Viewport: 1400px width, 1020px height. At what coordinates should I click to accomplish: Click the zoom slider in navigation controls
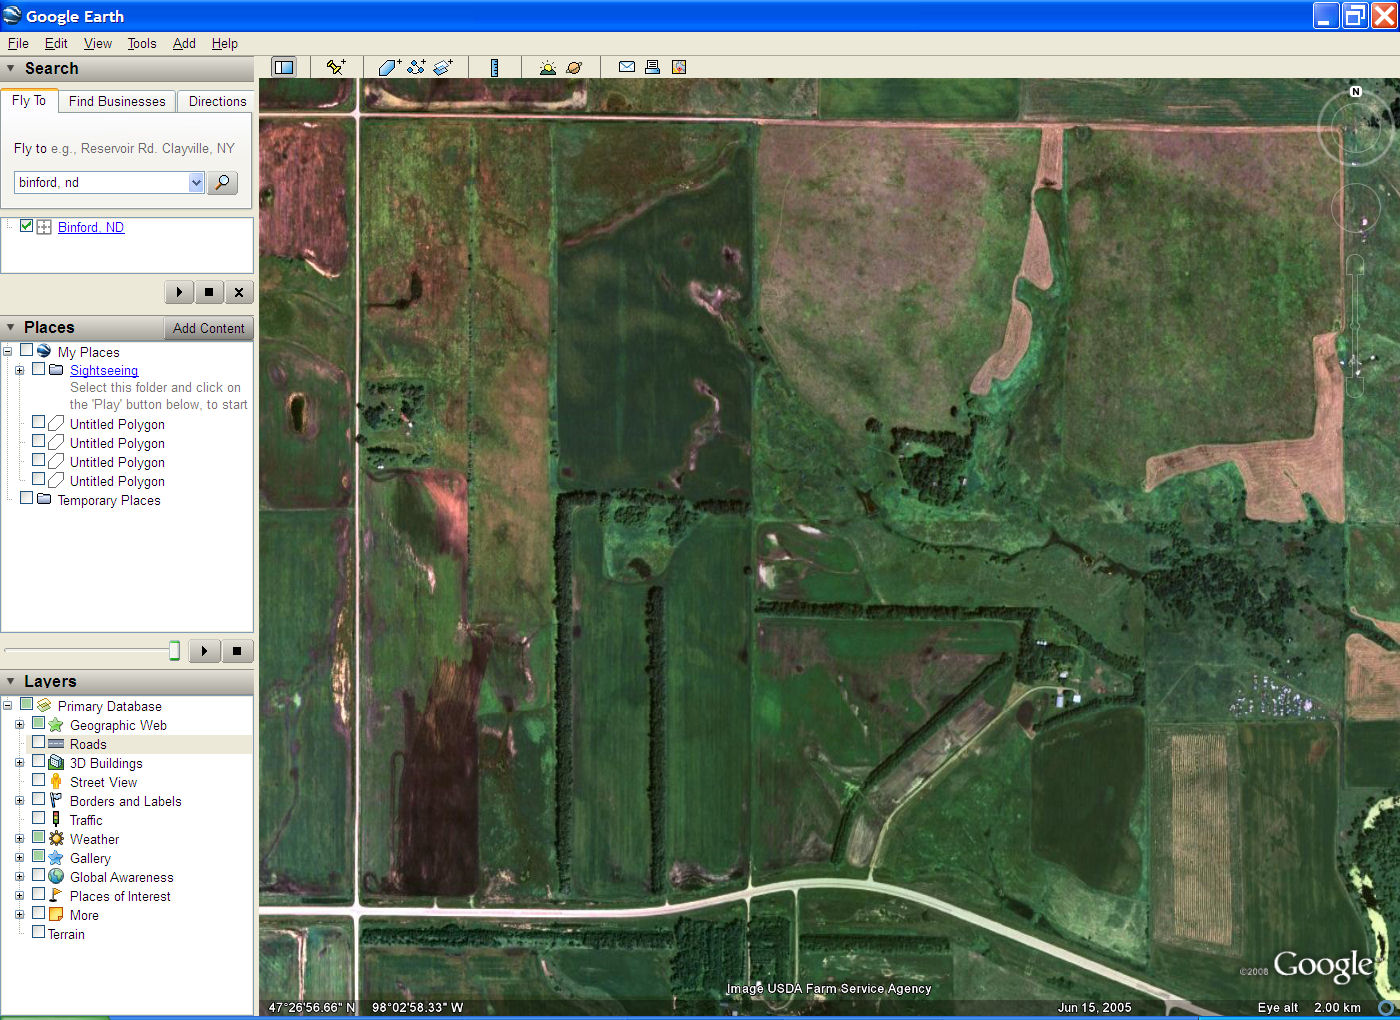click(x=1355, y=325)
